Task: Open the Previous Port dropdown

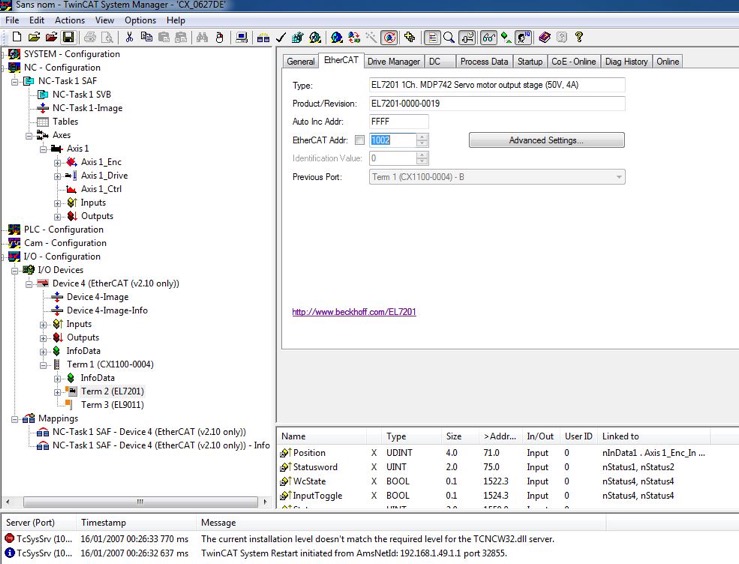Action: 619,177
